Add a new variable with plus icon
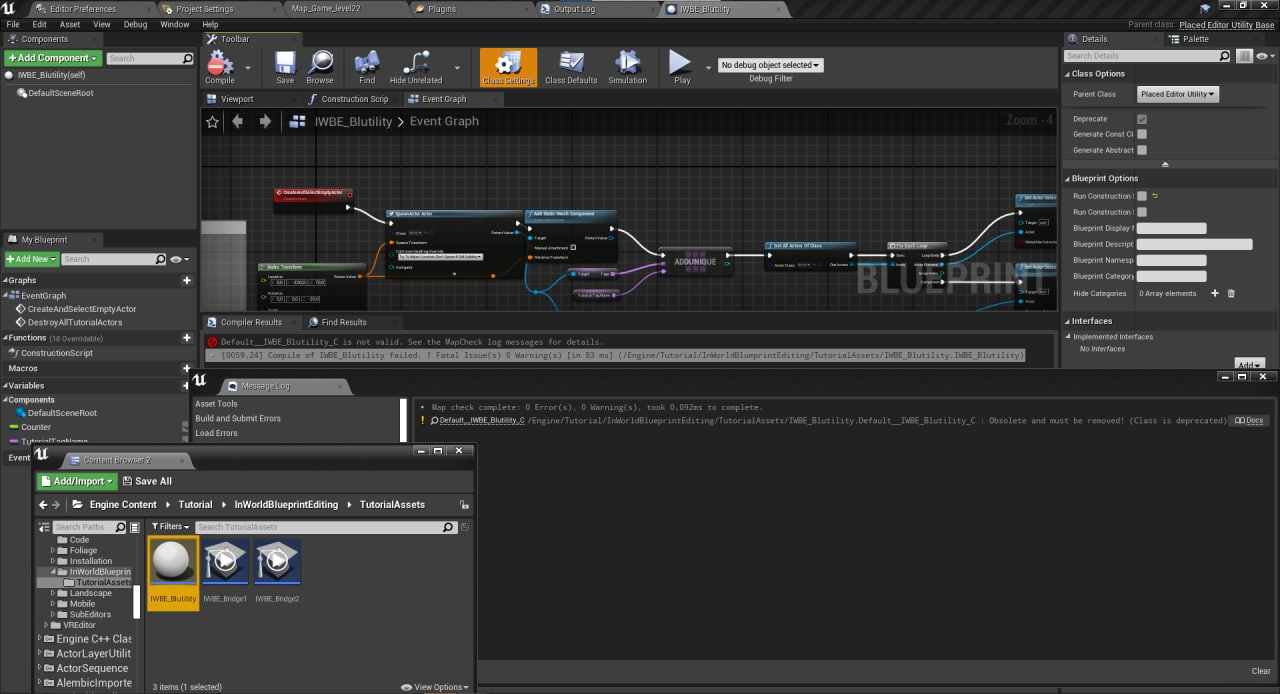This screenshot has width=1280, height=694. click(187, 385)
